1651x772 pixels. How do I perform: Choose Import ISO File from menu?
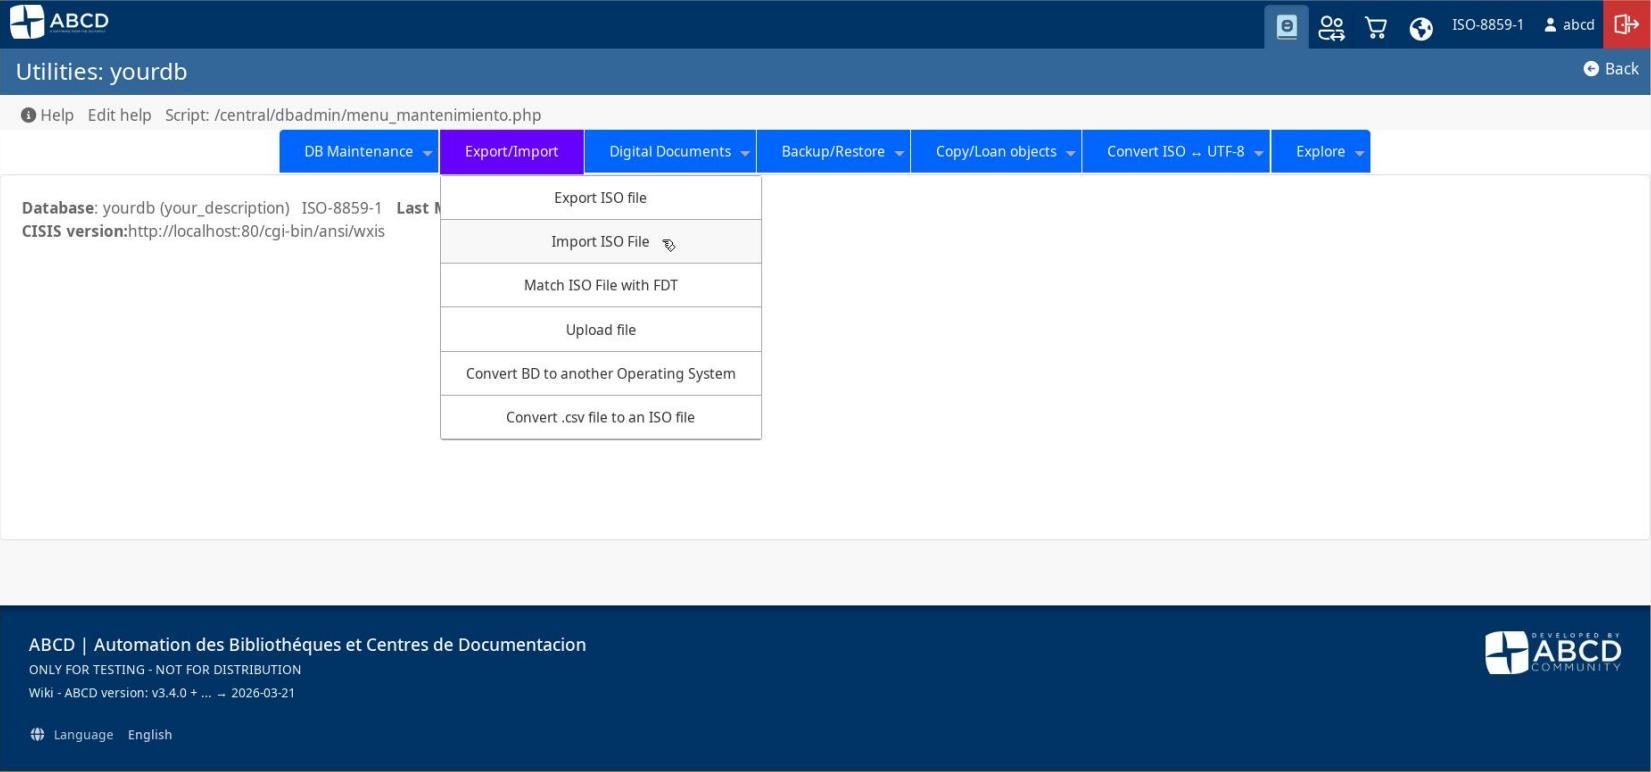(x=600, y=242)
